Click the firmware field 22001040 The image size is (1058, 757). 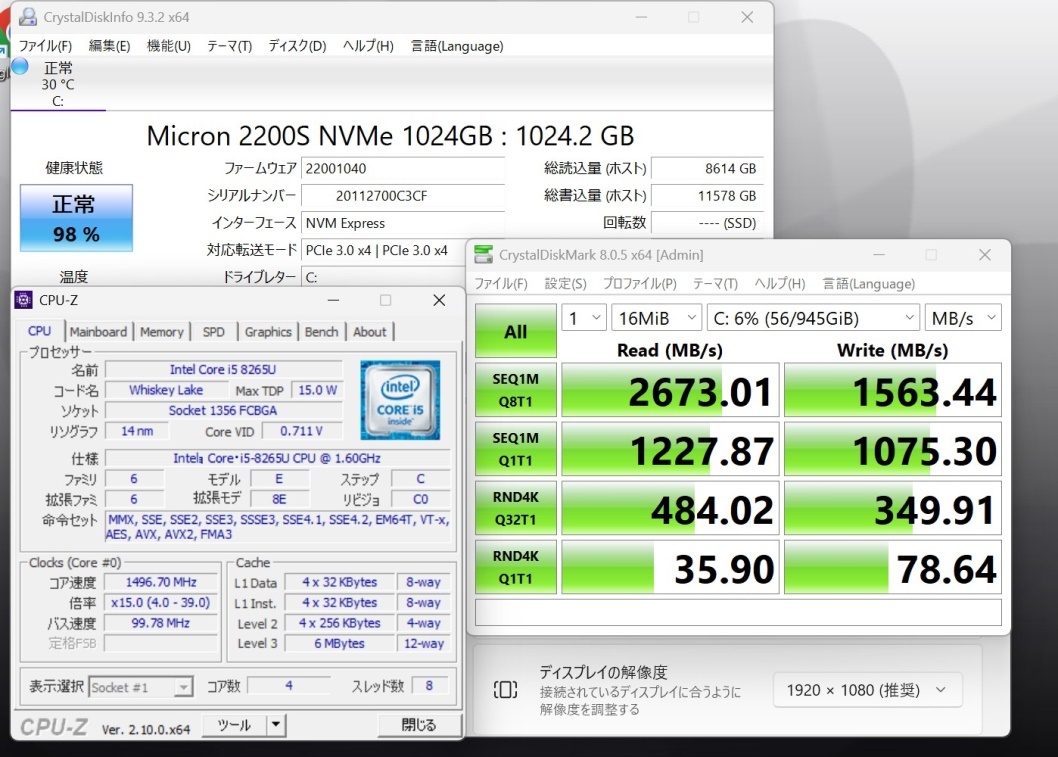pos(403,169)
